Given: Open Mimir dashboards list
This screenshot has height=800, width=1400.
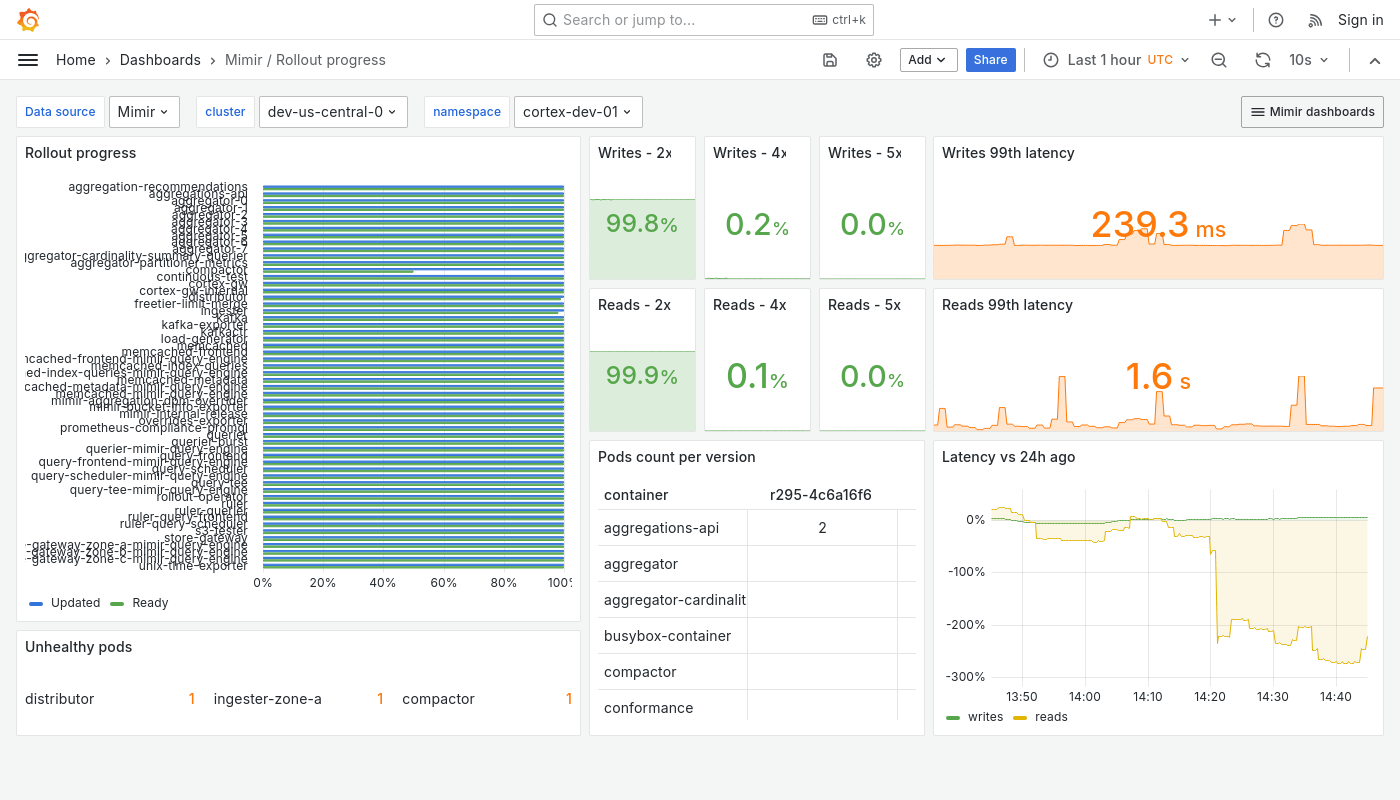Looking at the screenshot, I should click(1311, 111).
